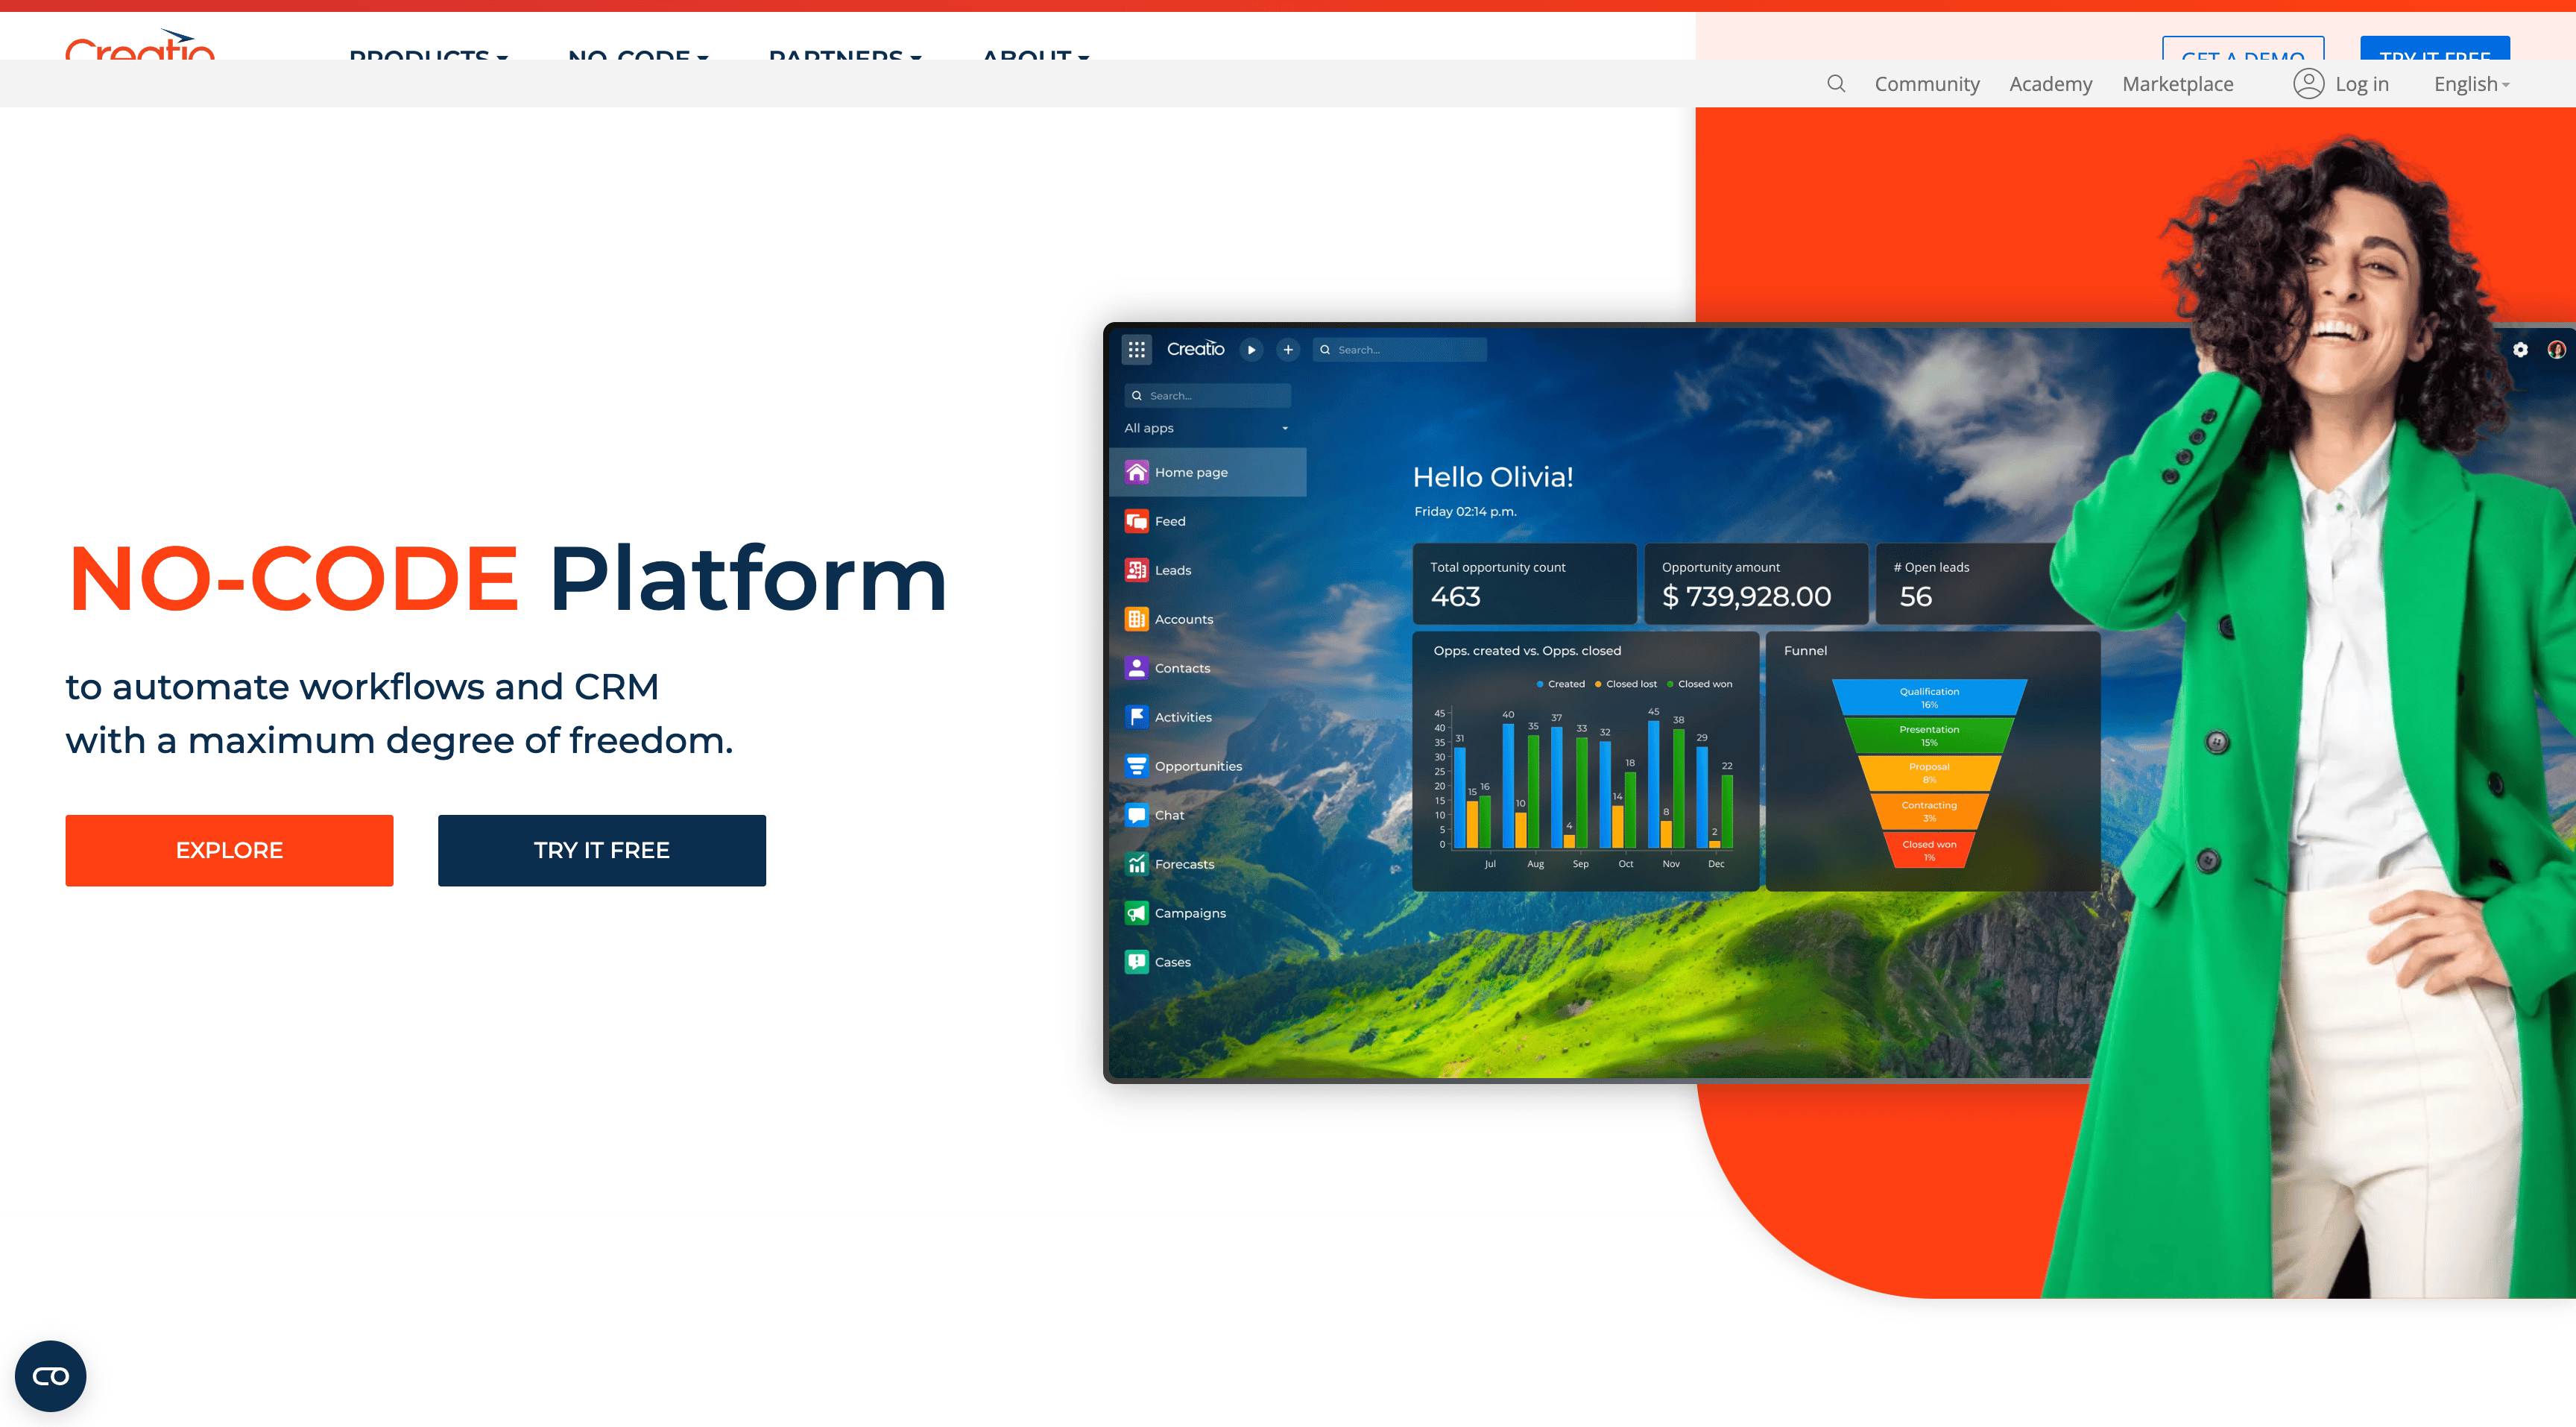Click the blue Qualification funnel segment
The height and width of the screenshot is (1427, 2576).
tap(1929, 698)
